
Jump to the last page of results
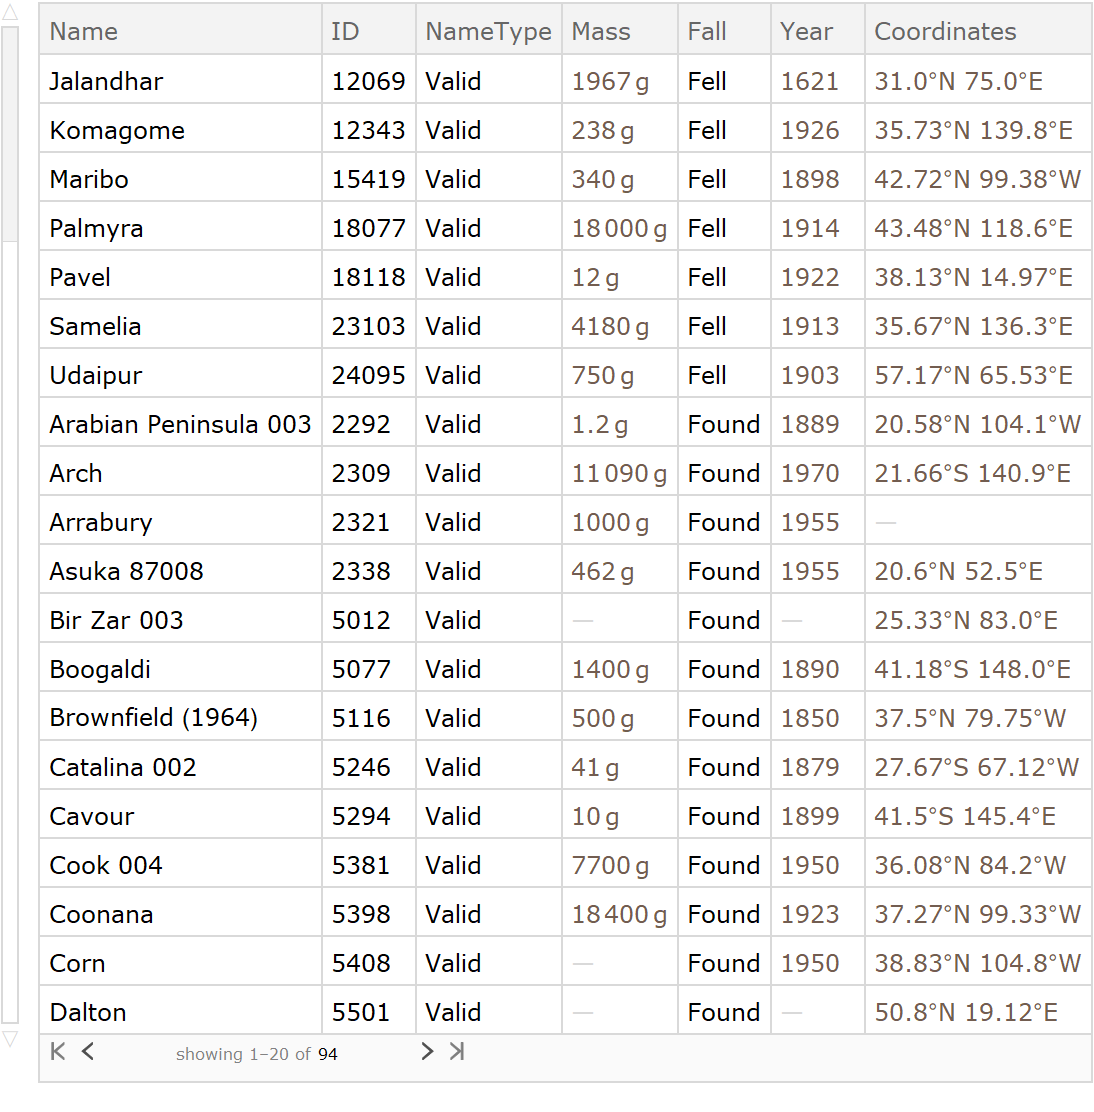457,1051
